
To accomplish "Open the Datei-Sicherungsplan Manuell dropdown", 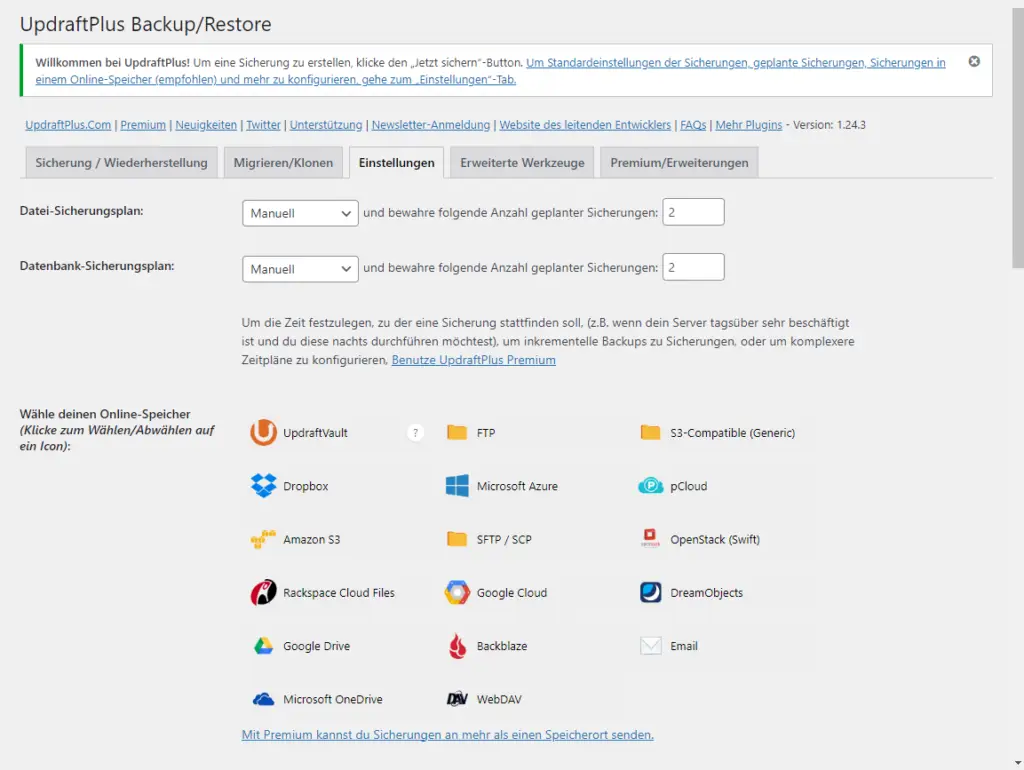I will pos(300,214).
